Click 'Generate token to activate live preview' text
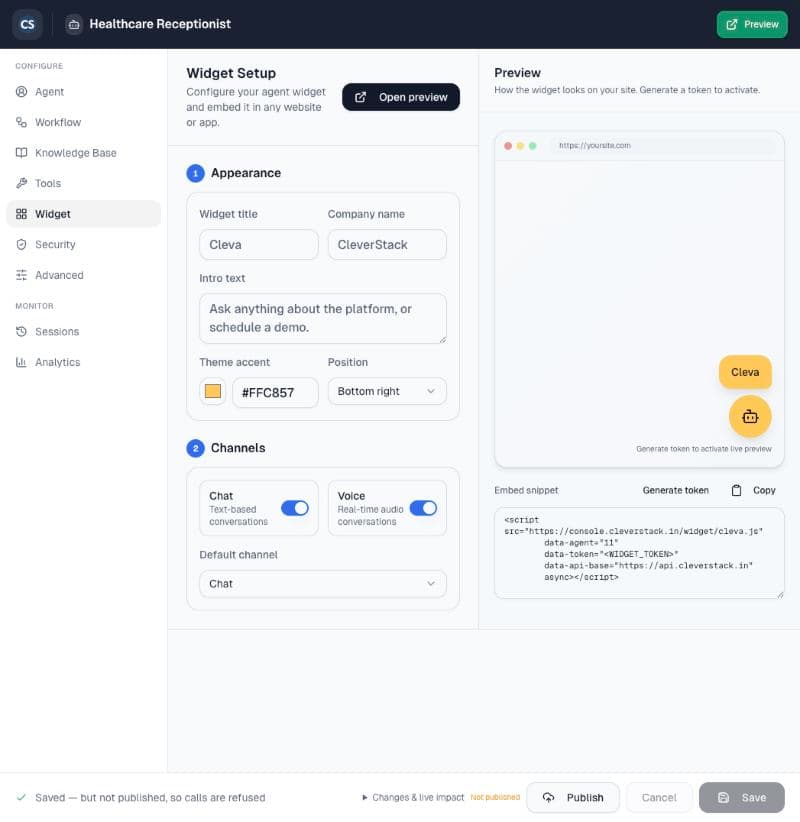 (704, 449)
